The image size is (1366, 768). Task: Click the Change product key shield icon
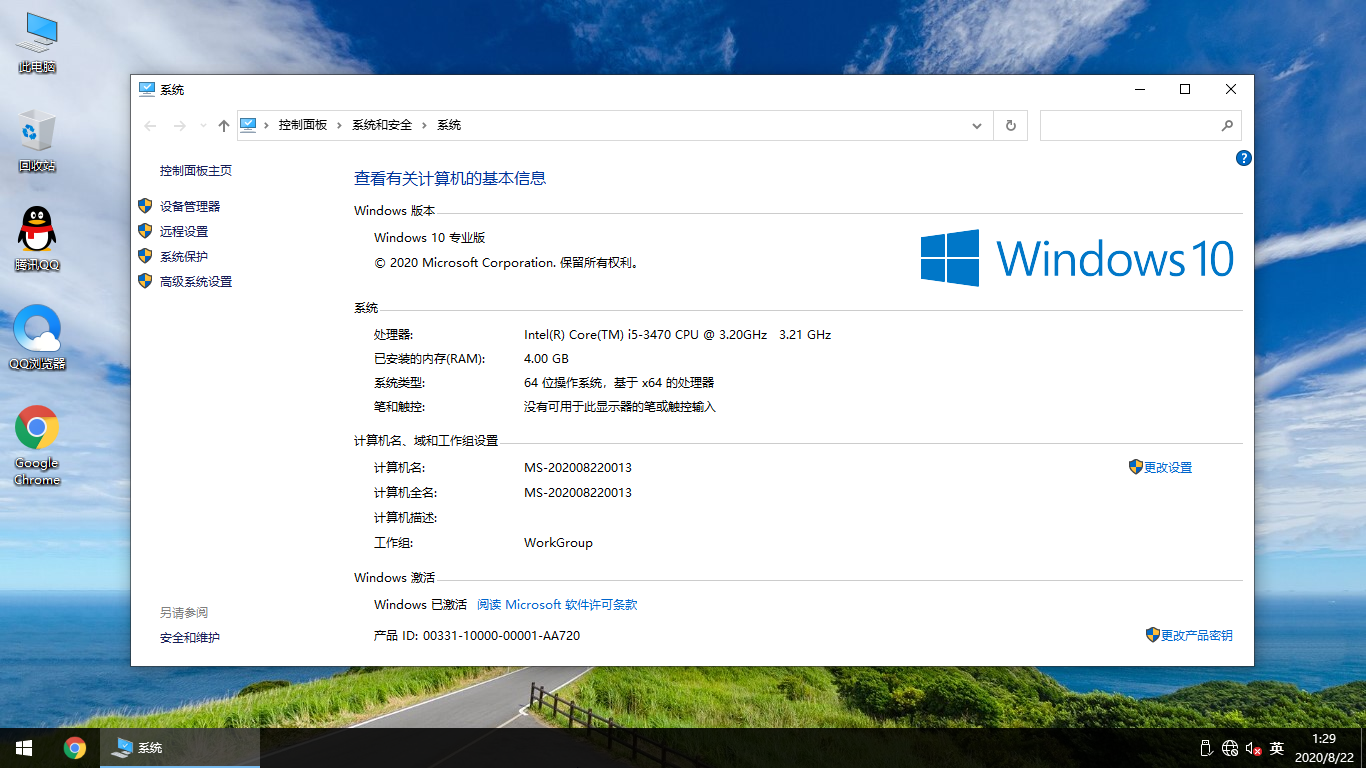click(1152, 635)
